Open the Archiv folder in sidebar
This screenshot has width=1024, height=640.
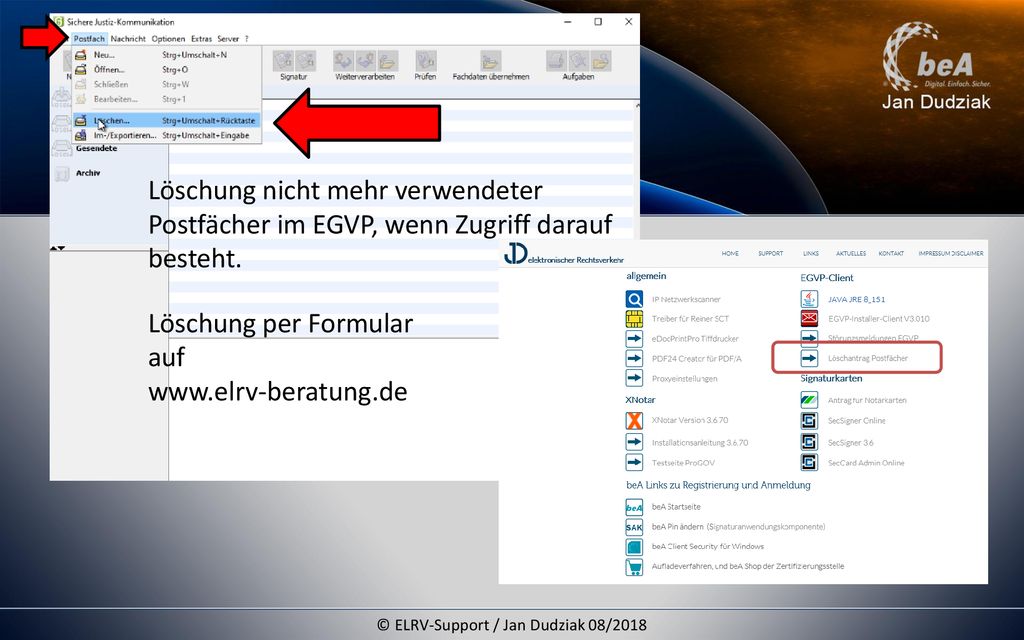point(88,173)
